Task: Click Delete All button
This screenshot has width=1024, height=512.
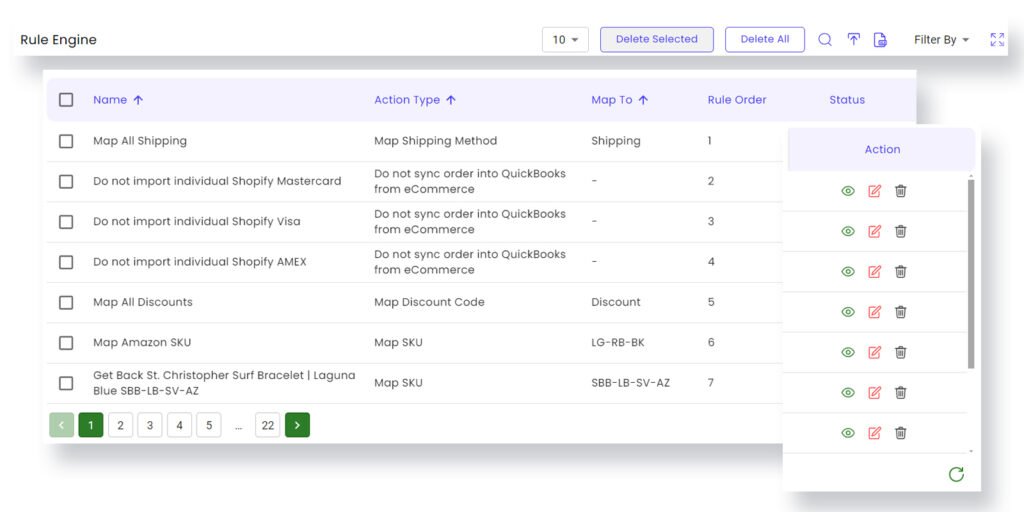Action: [x=765, y=39]
